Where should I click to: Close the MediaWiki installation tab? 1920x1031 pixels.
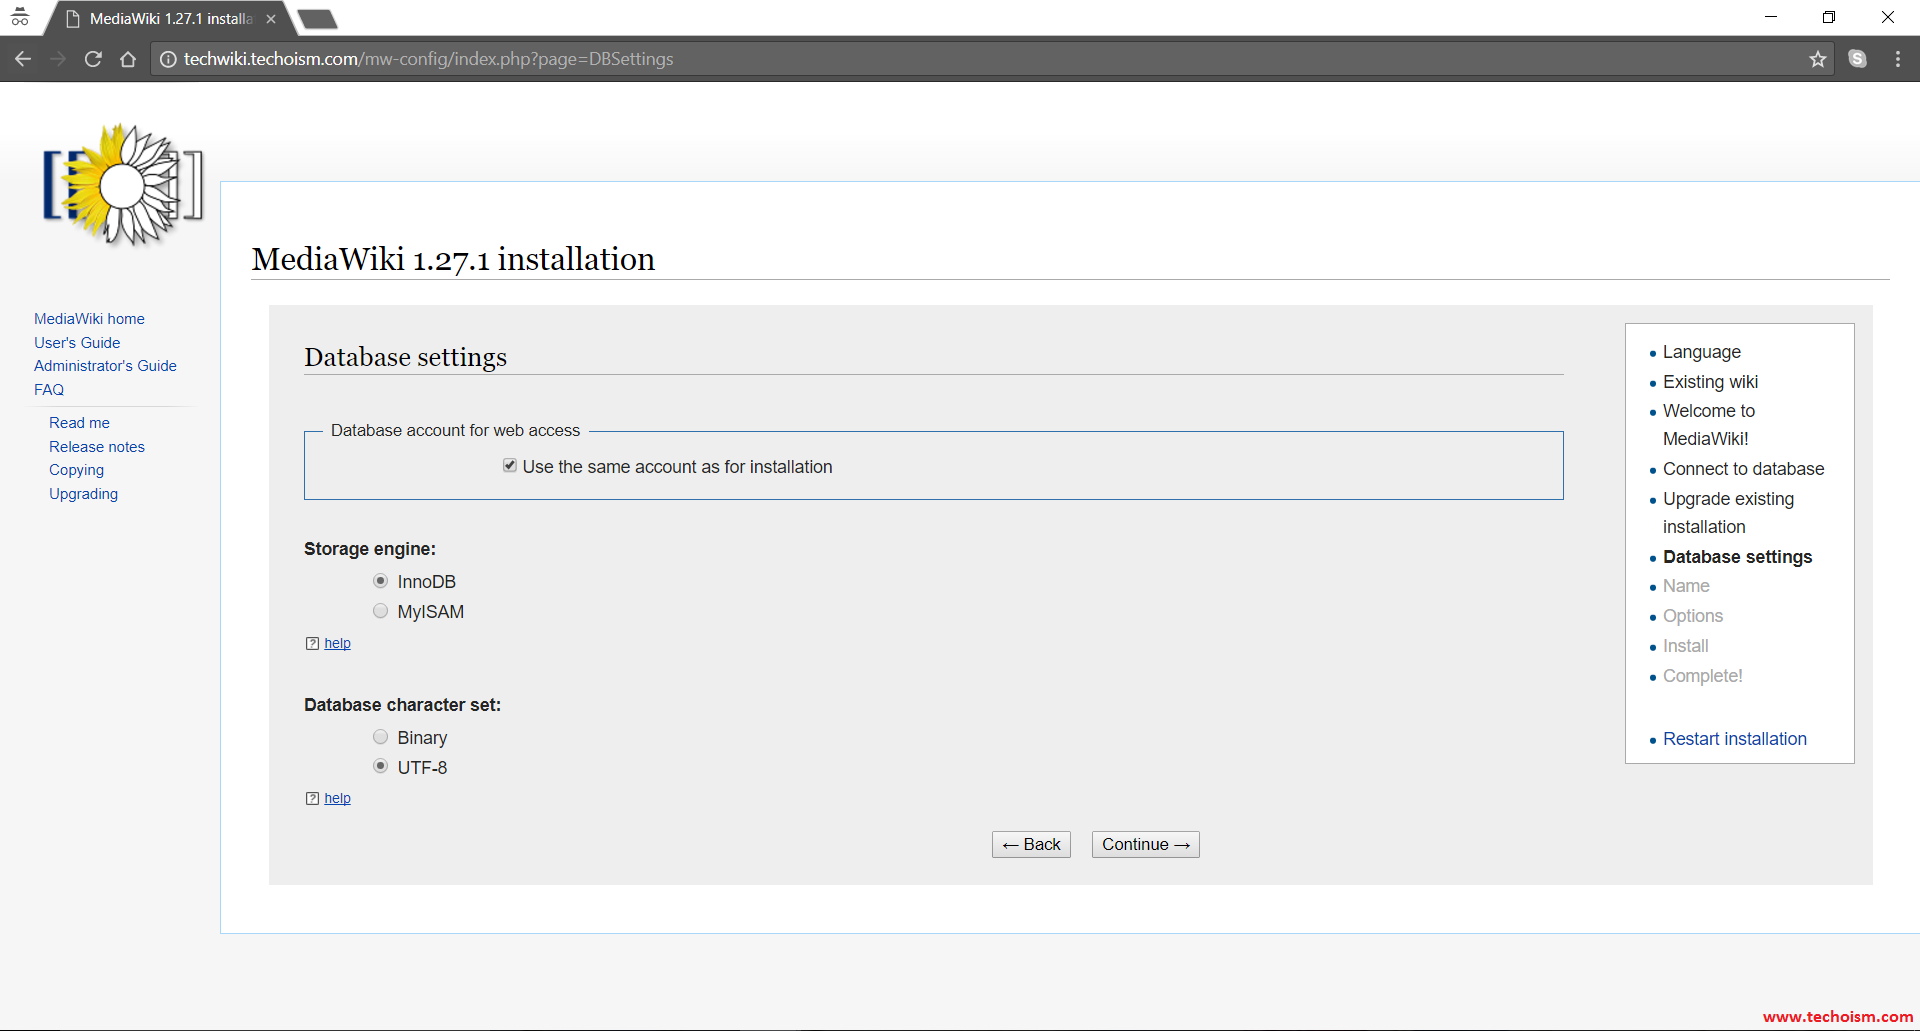click(271, 19)
